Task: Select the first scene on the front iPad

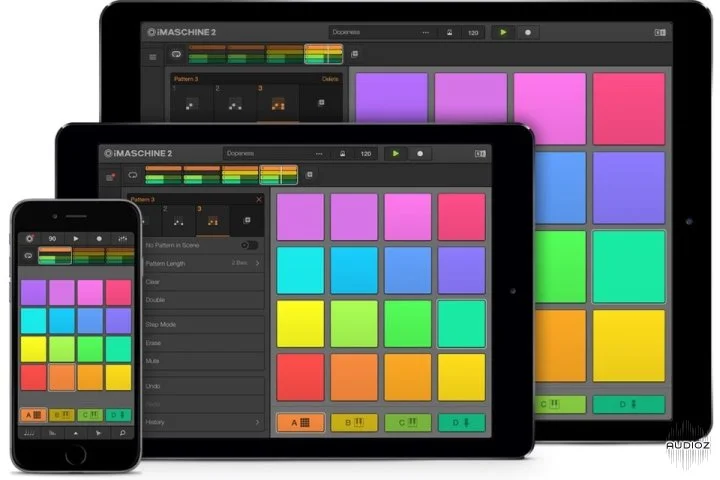Action: pyautogui.click(x=163, y=175)
